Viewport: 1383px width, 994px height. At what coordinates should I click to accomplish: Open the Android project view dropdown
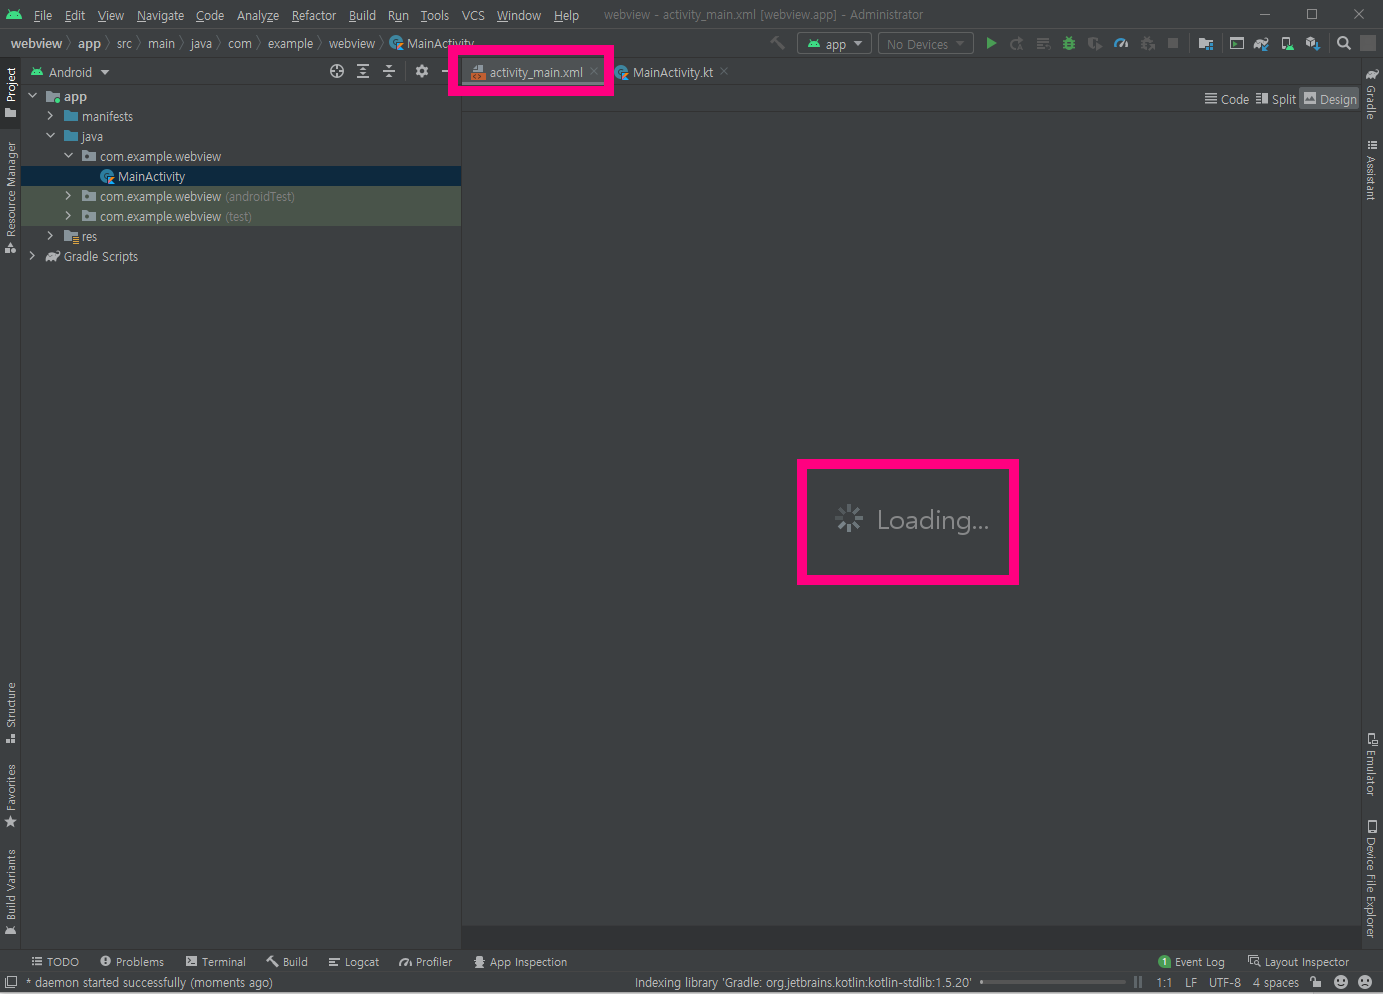[70, 72]
